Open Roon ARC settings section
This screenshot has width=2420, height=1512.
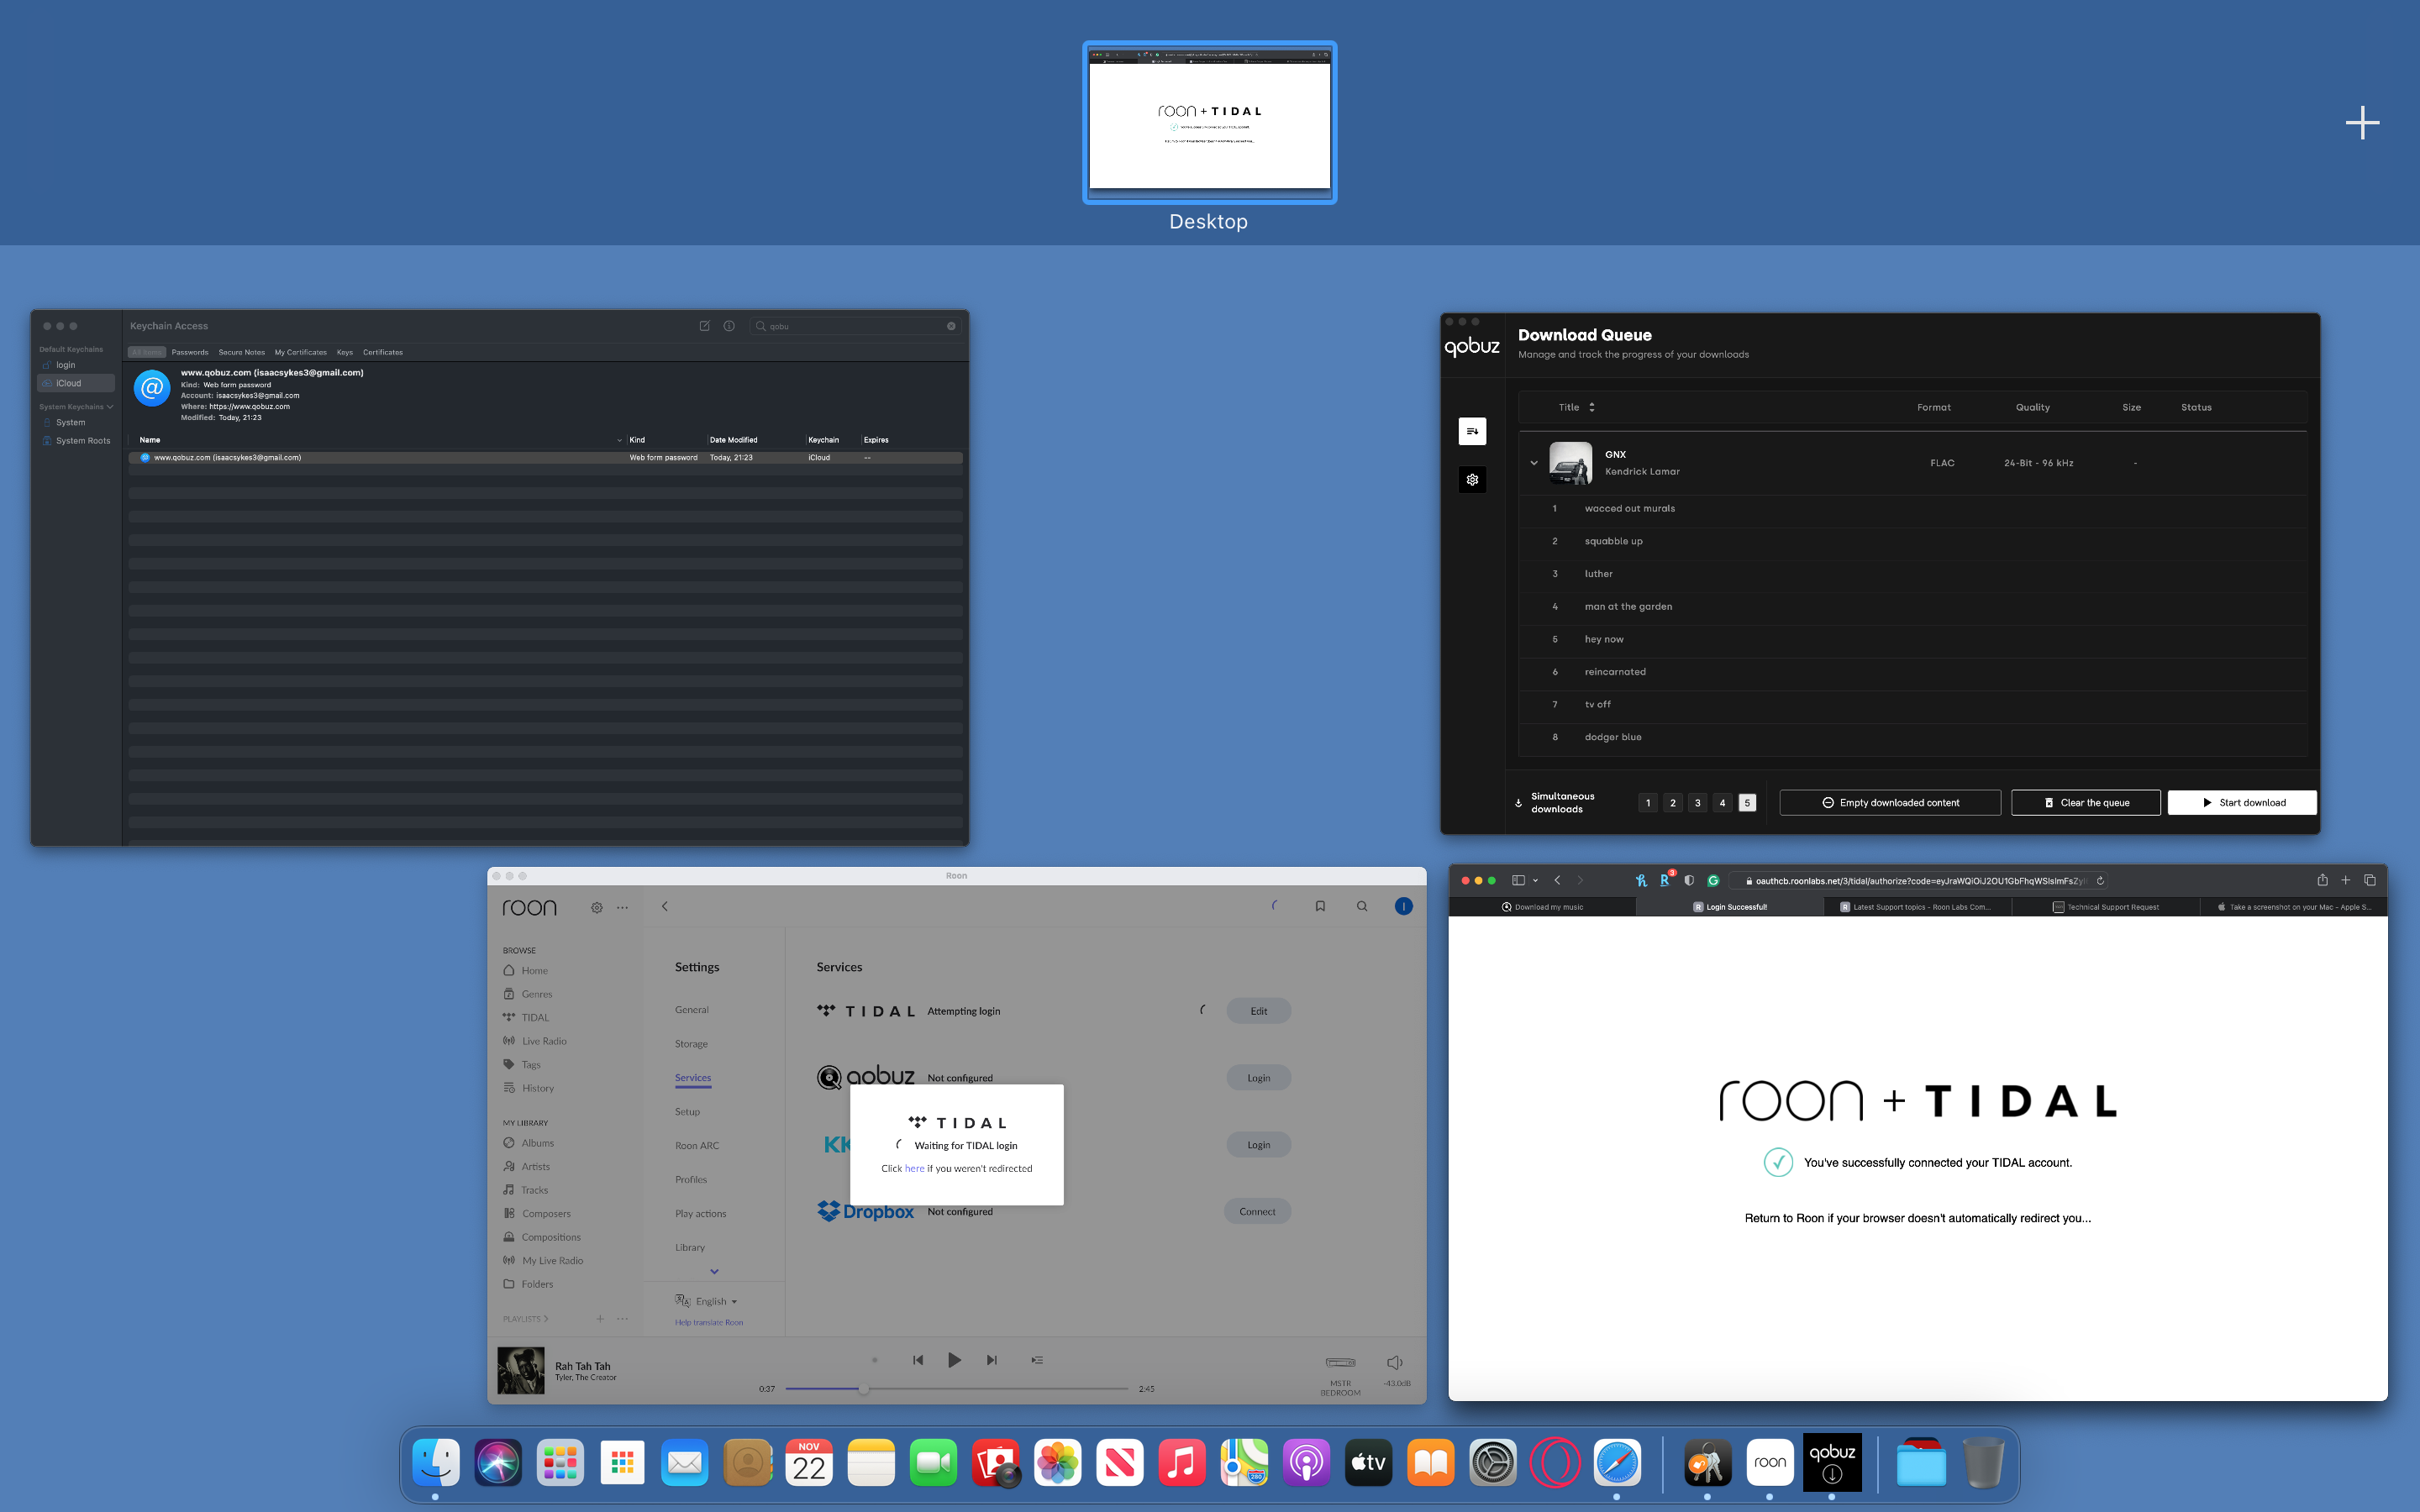tap(697, 1146)
